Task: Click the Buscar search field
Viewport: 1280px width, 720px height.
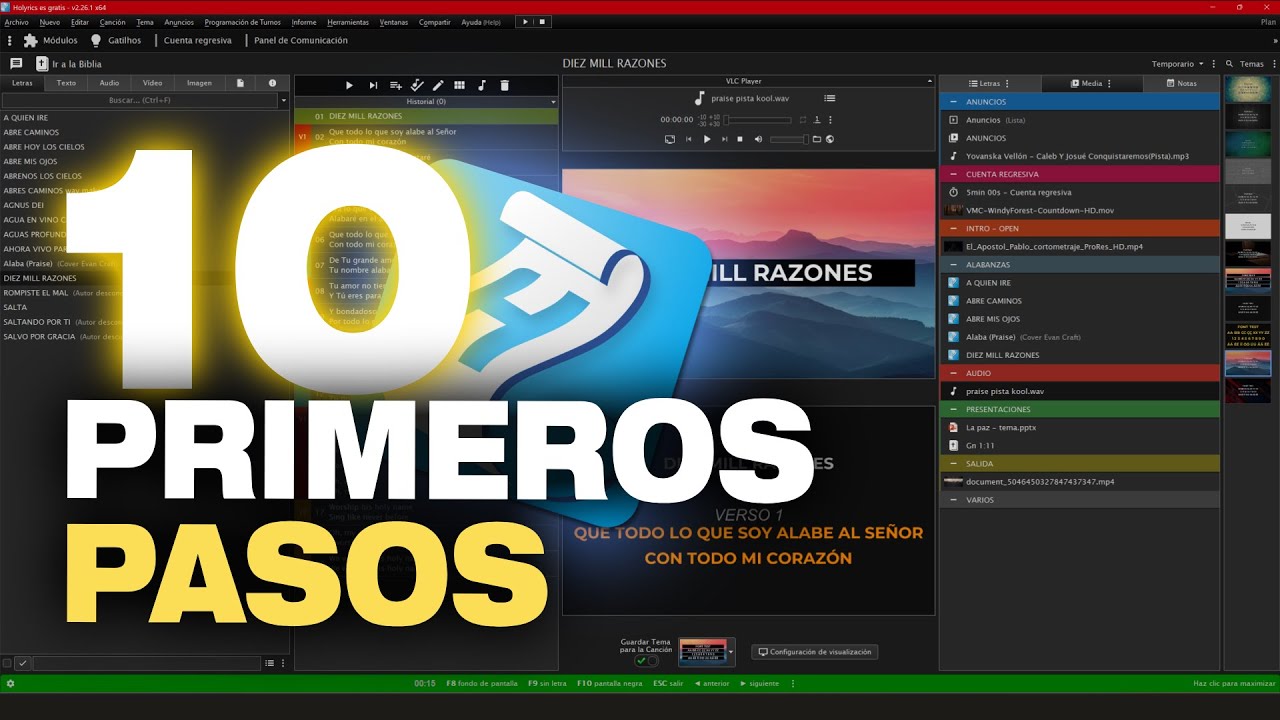Action: click(x=140, y=100)
